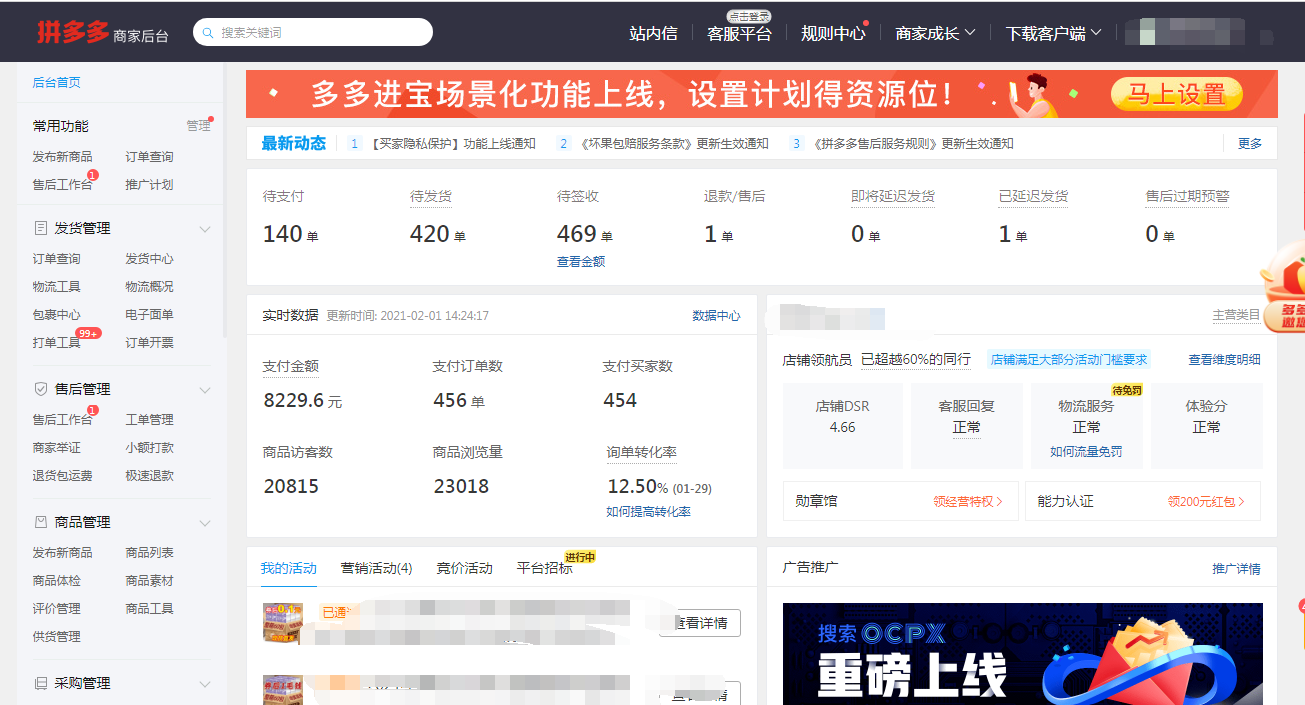Open 工单管理 under 售后管理

click(149, 420)
